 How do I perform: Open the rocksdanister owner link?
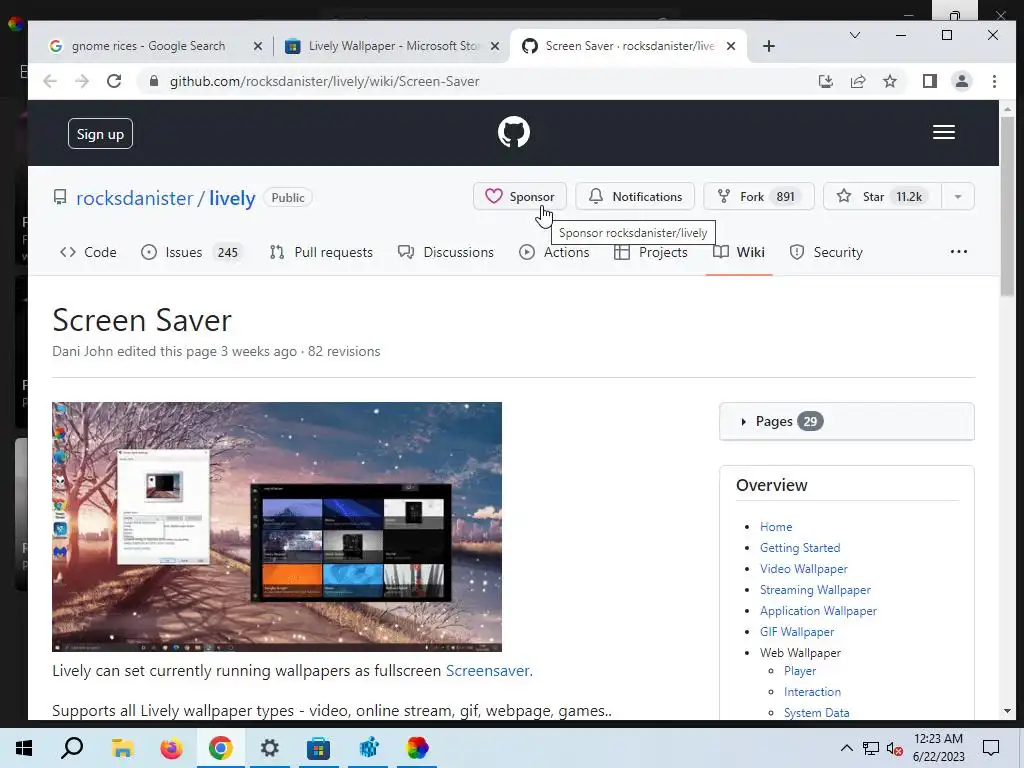click(x=135, y=198)
